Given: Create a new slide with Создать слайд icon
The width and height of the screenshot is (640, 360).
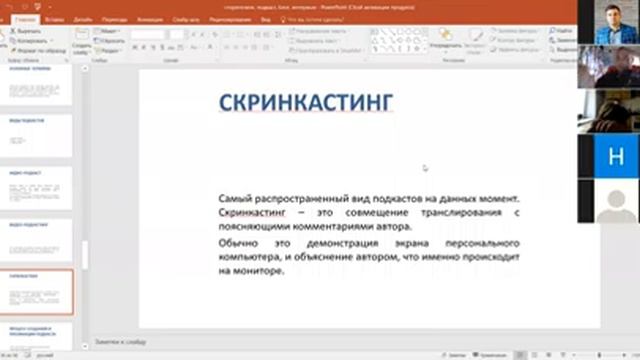Looking at the screenshot, I should point(82,34).
